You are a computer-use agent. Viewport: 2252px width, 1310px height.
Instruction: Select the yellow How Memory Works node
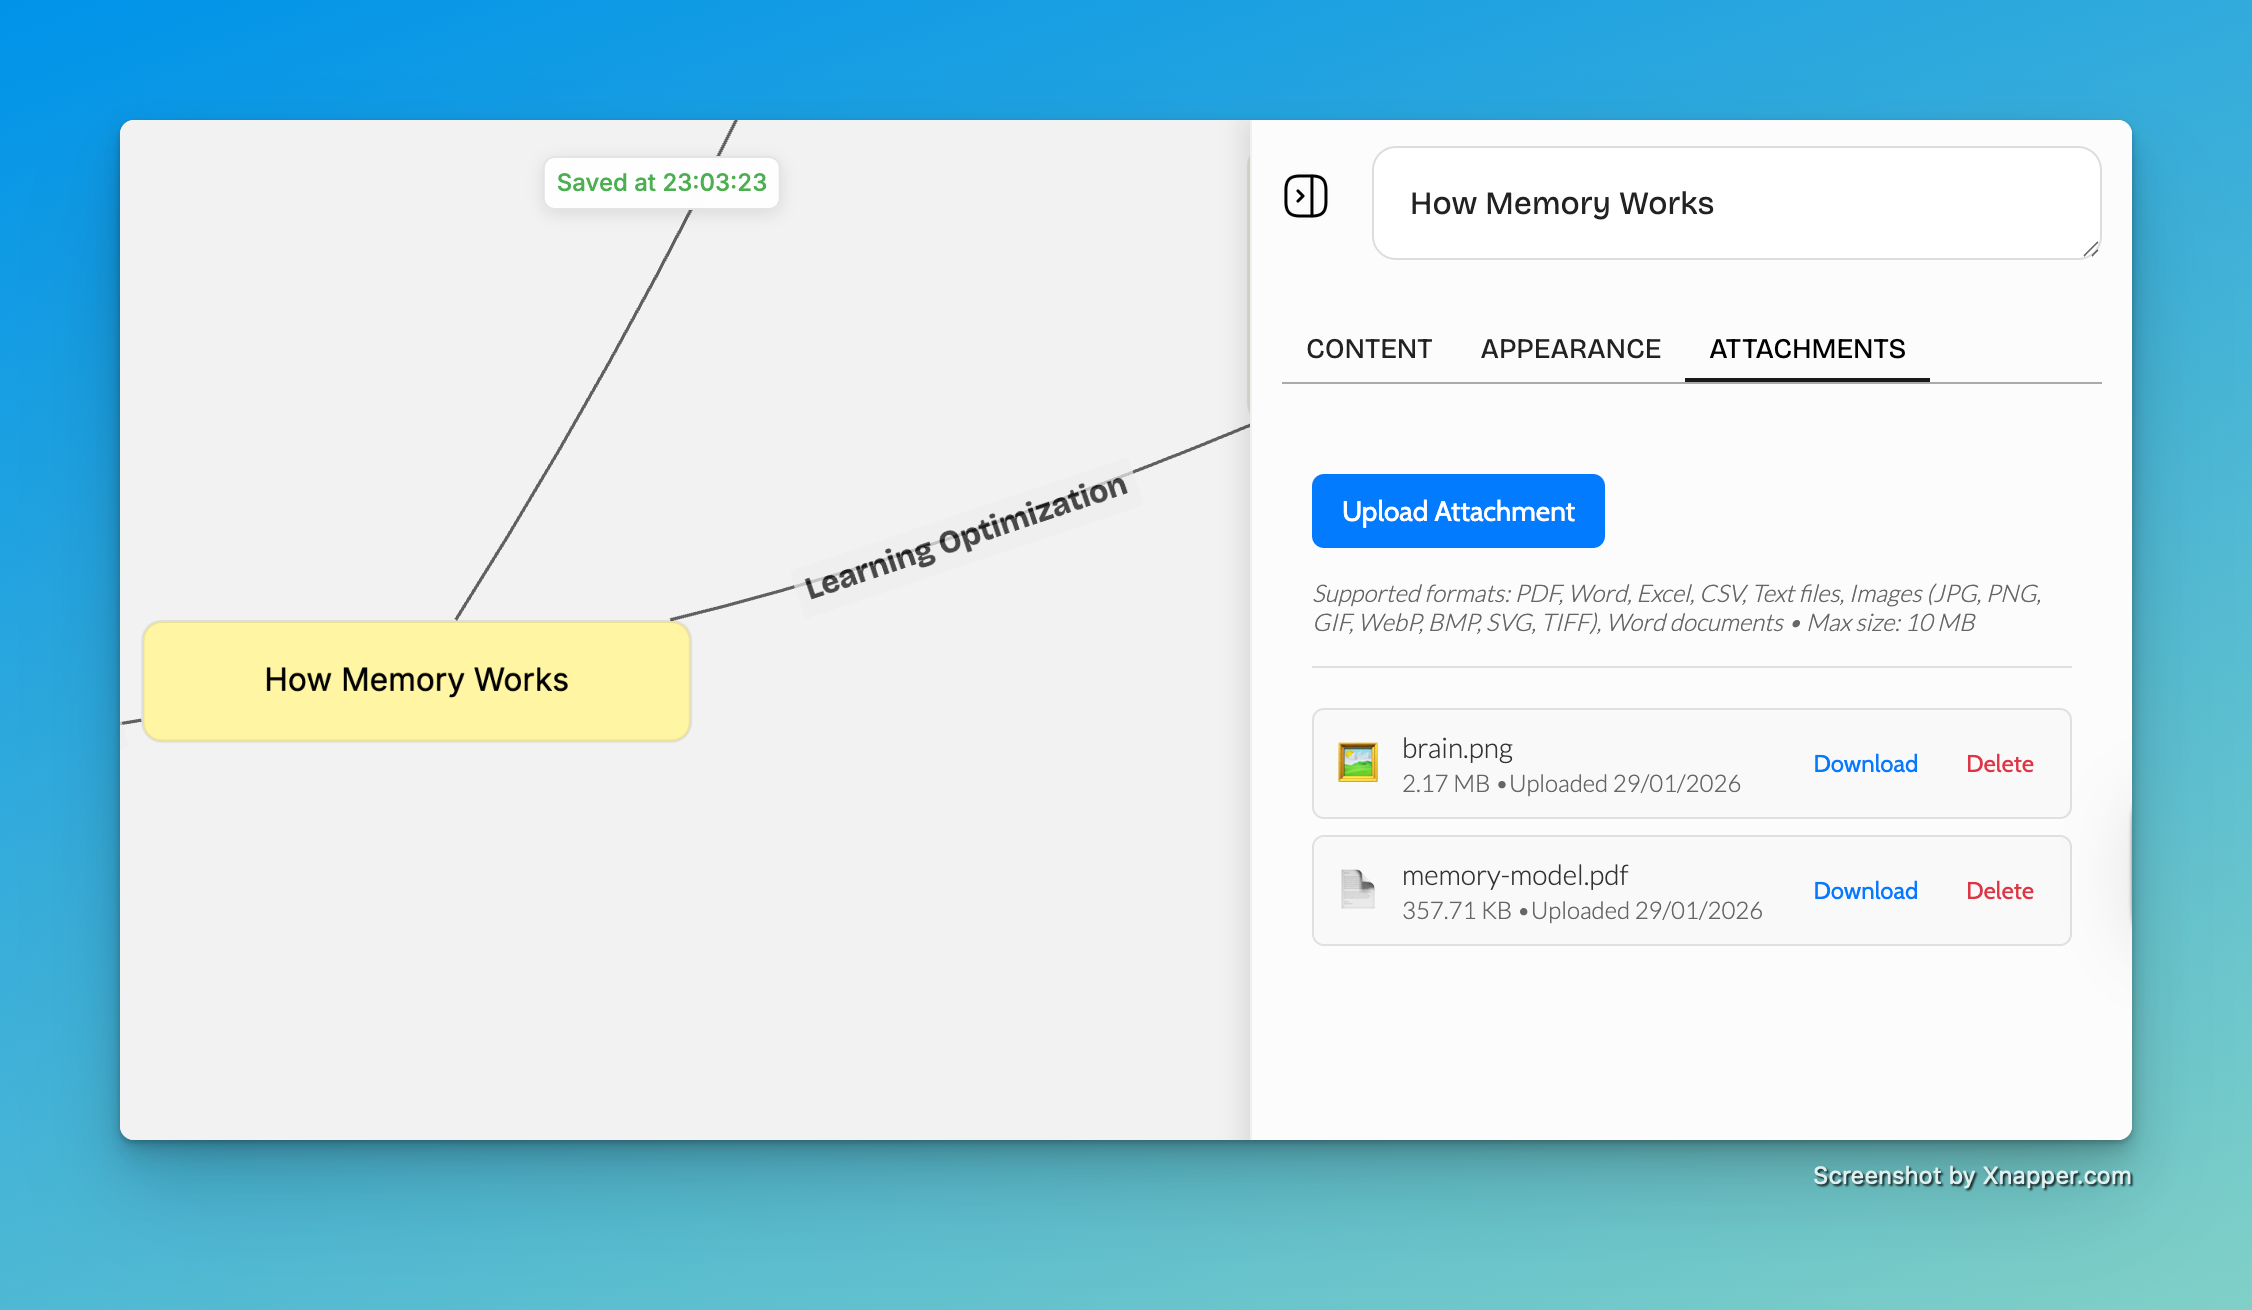(x=416, y=680)
